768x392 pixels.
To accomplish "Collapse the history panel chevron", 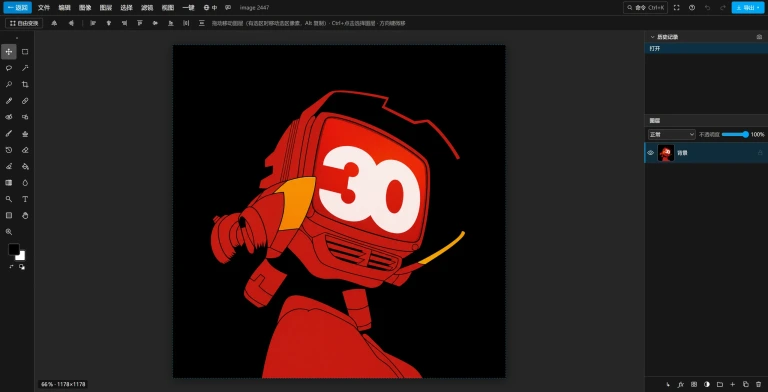I will coord(652,37).
